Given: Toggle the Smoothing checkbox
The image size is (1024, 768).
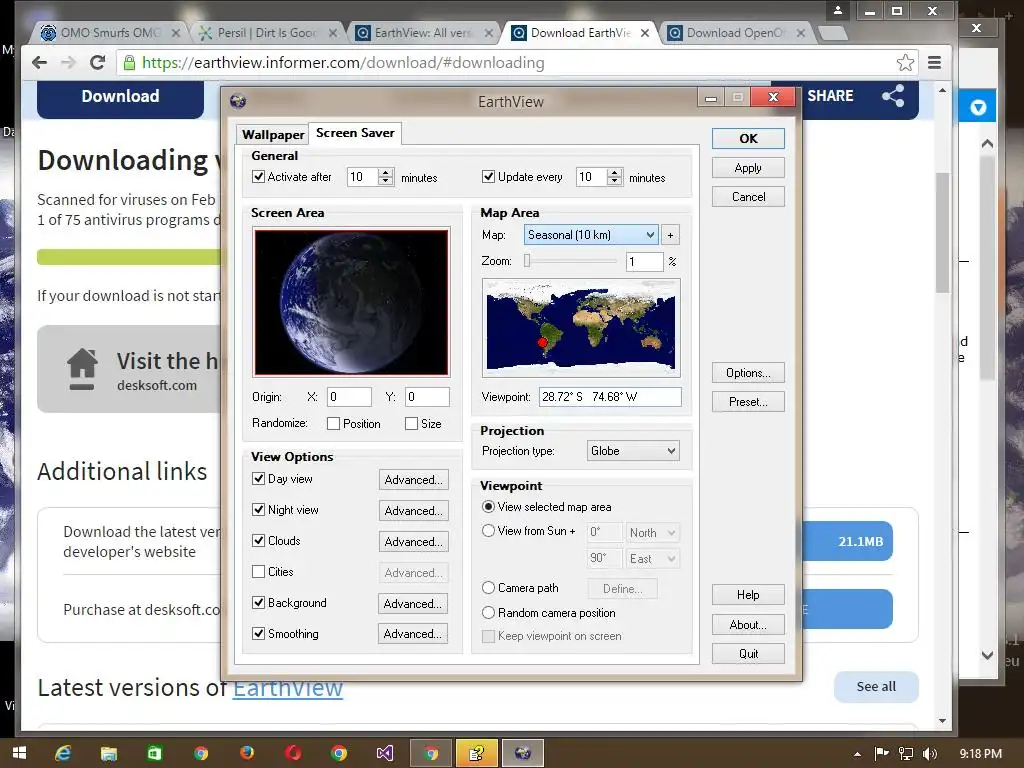Looking at the screenshot, I should 259,633.
